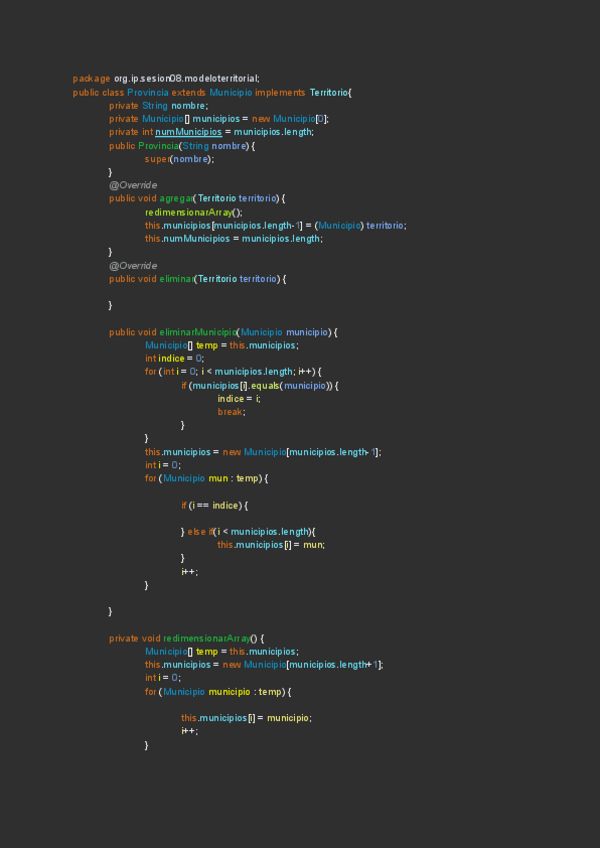Click the 'else if(i < municipios.length)' branch
Viewport: 600px width, 848px height.
[x=251, y=532]
